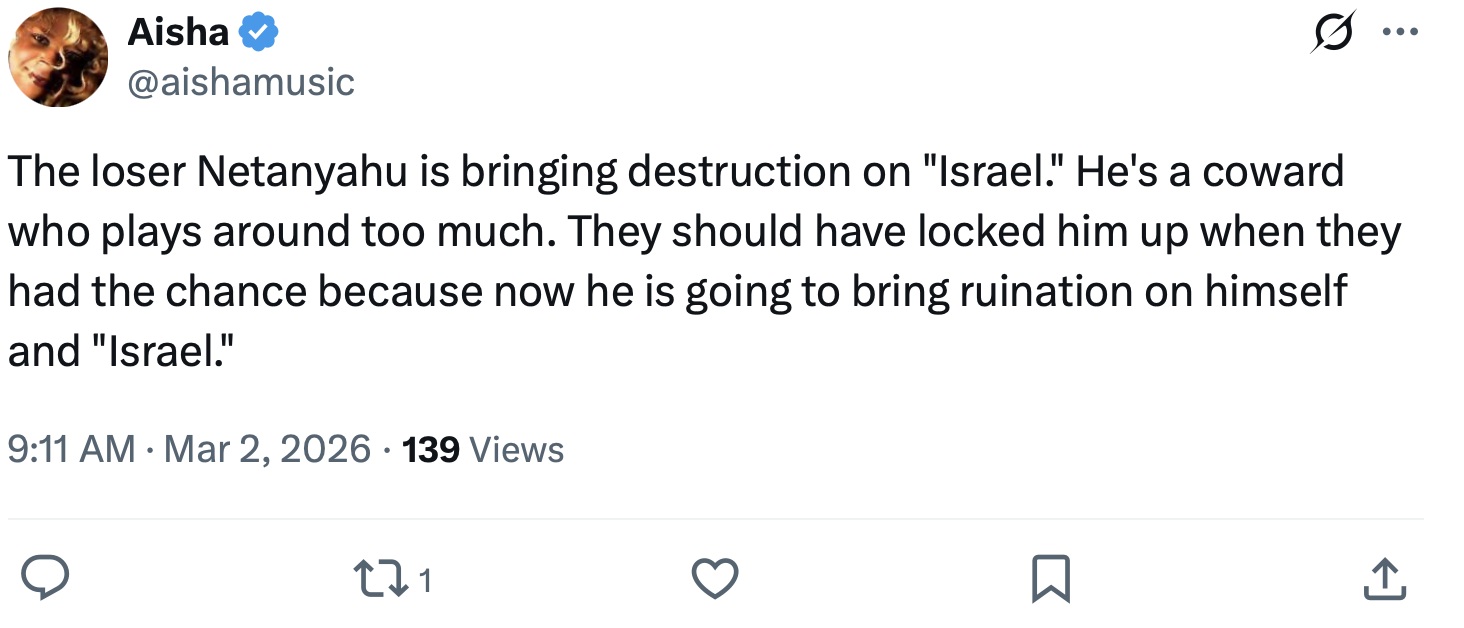
Task: Open the share post icon
Action: pos(1385,578)
